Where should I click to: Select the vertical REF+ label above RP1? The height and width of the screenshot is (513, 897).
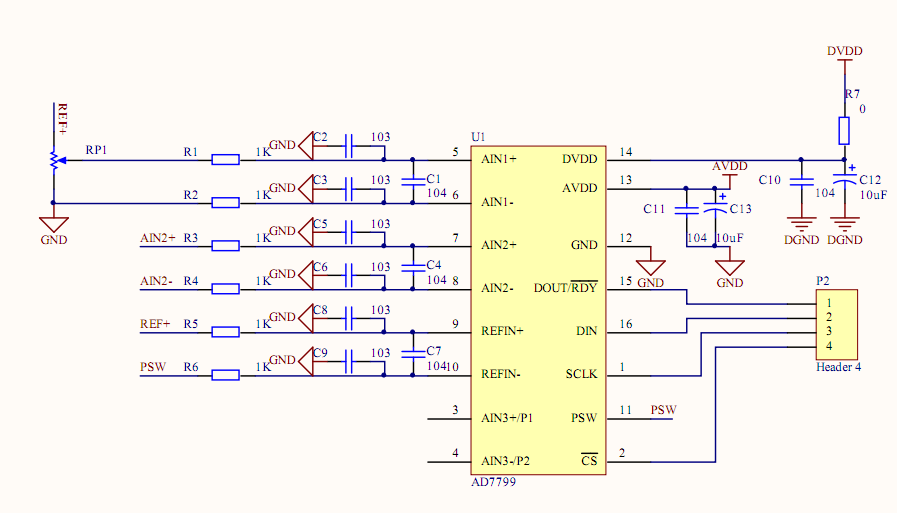pos(62,119)
